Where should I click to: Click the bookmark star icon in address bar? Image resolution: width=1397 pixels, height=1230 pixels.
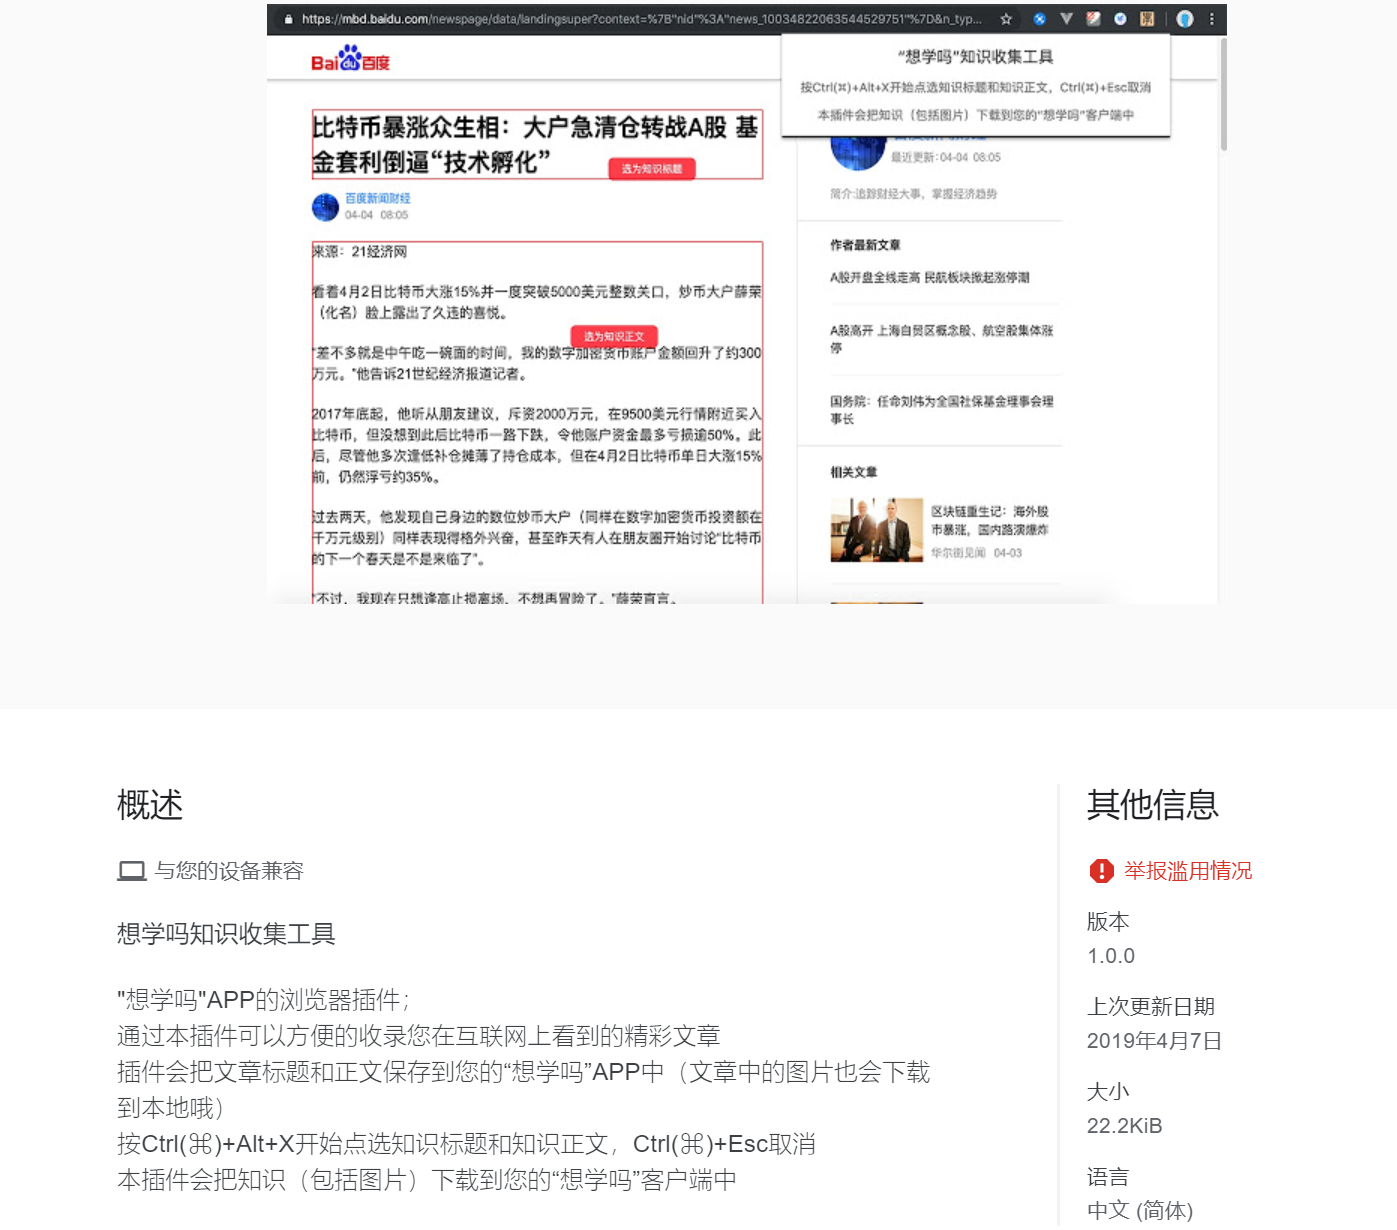(x=1006, y=19)
